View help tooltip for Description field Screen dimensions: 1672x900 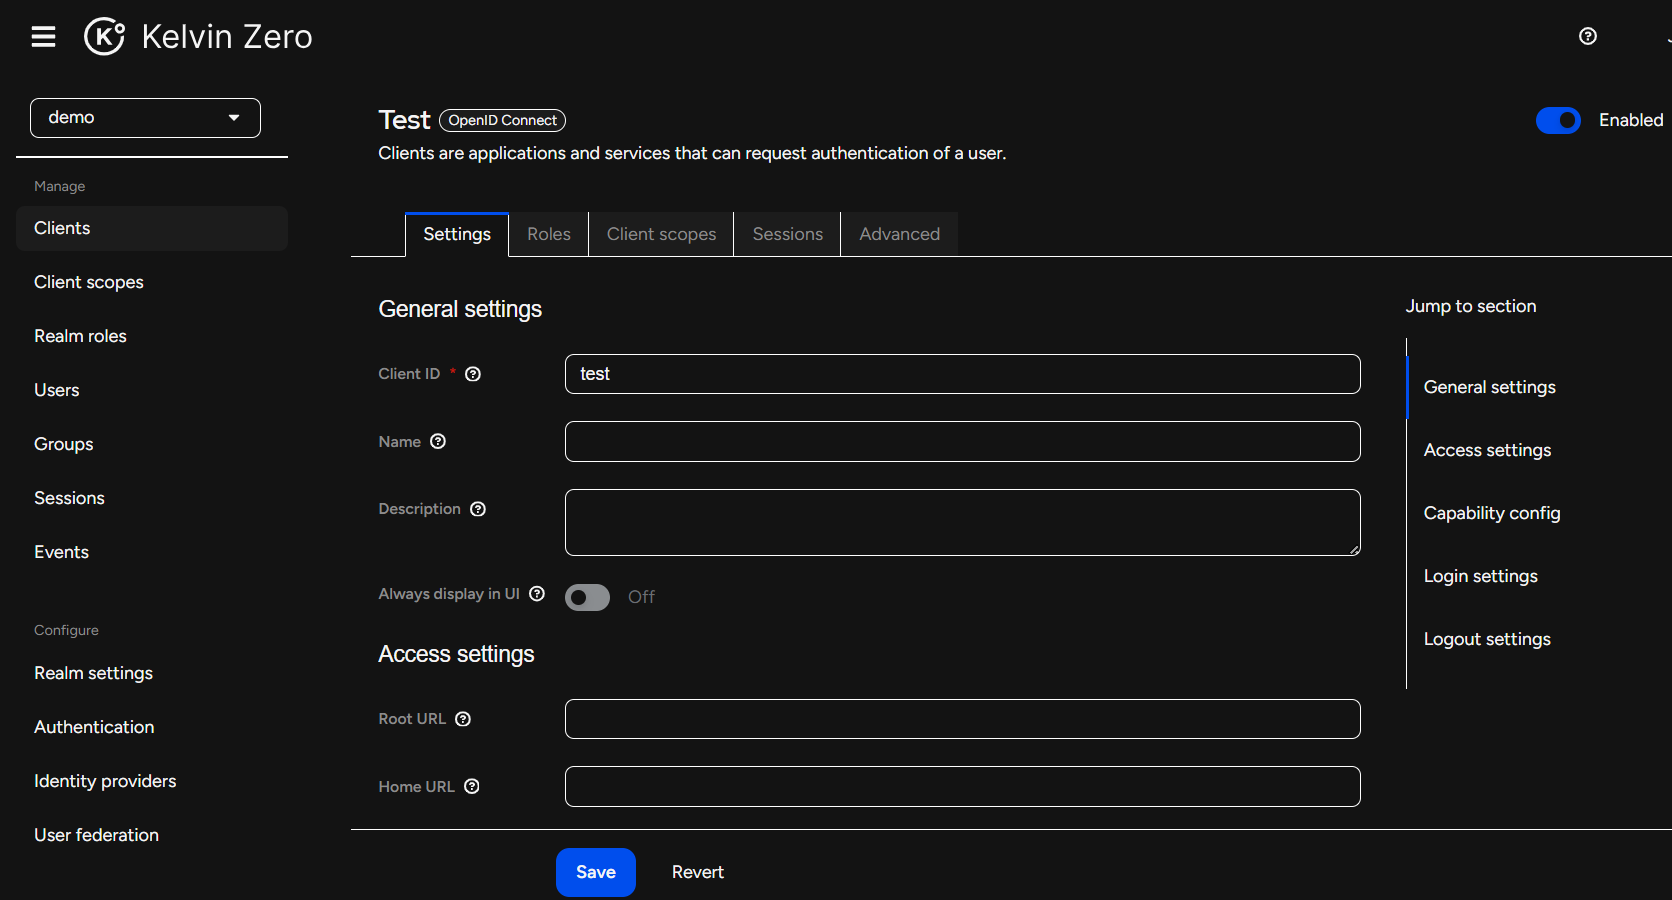[x=478, y=509]
